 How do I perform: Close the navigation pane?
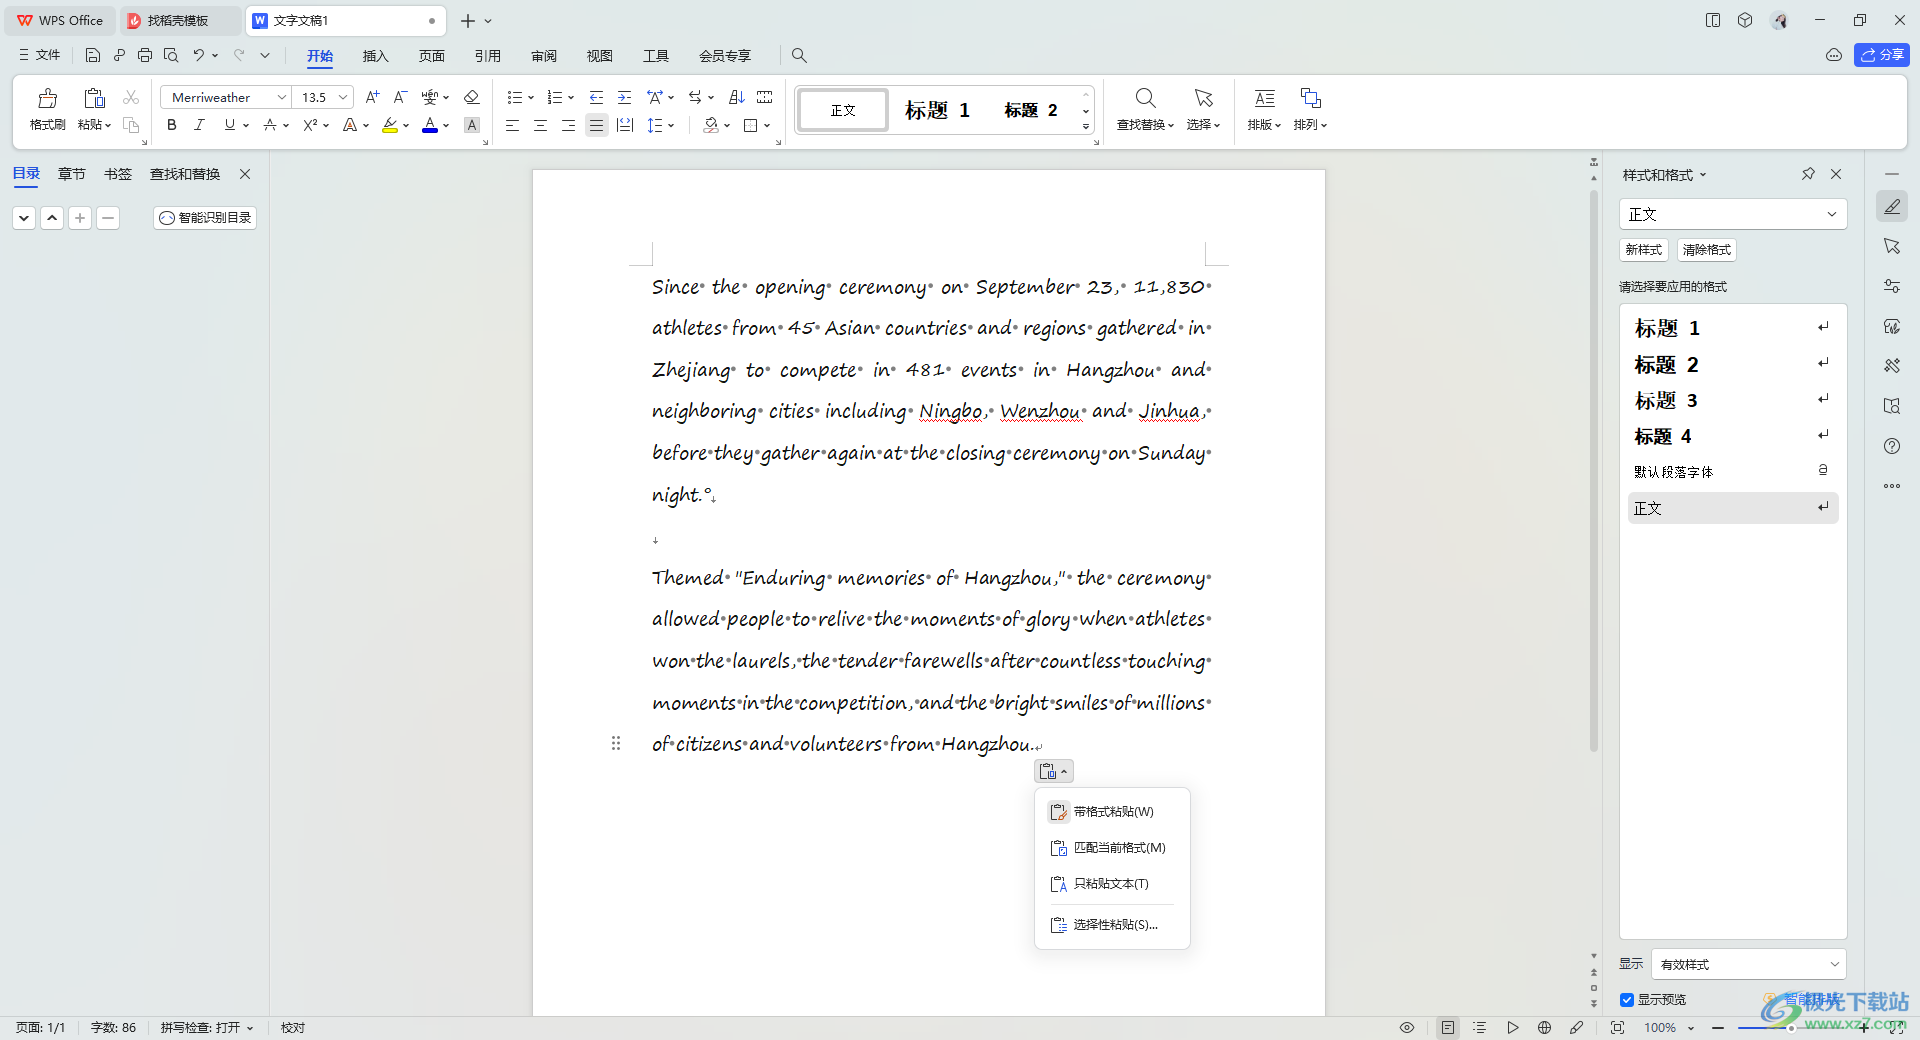(x=245, y=174)
